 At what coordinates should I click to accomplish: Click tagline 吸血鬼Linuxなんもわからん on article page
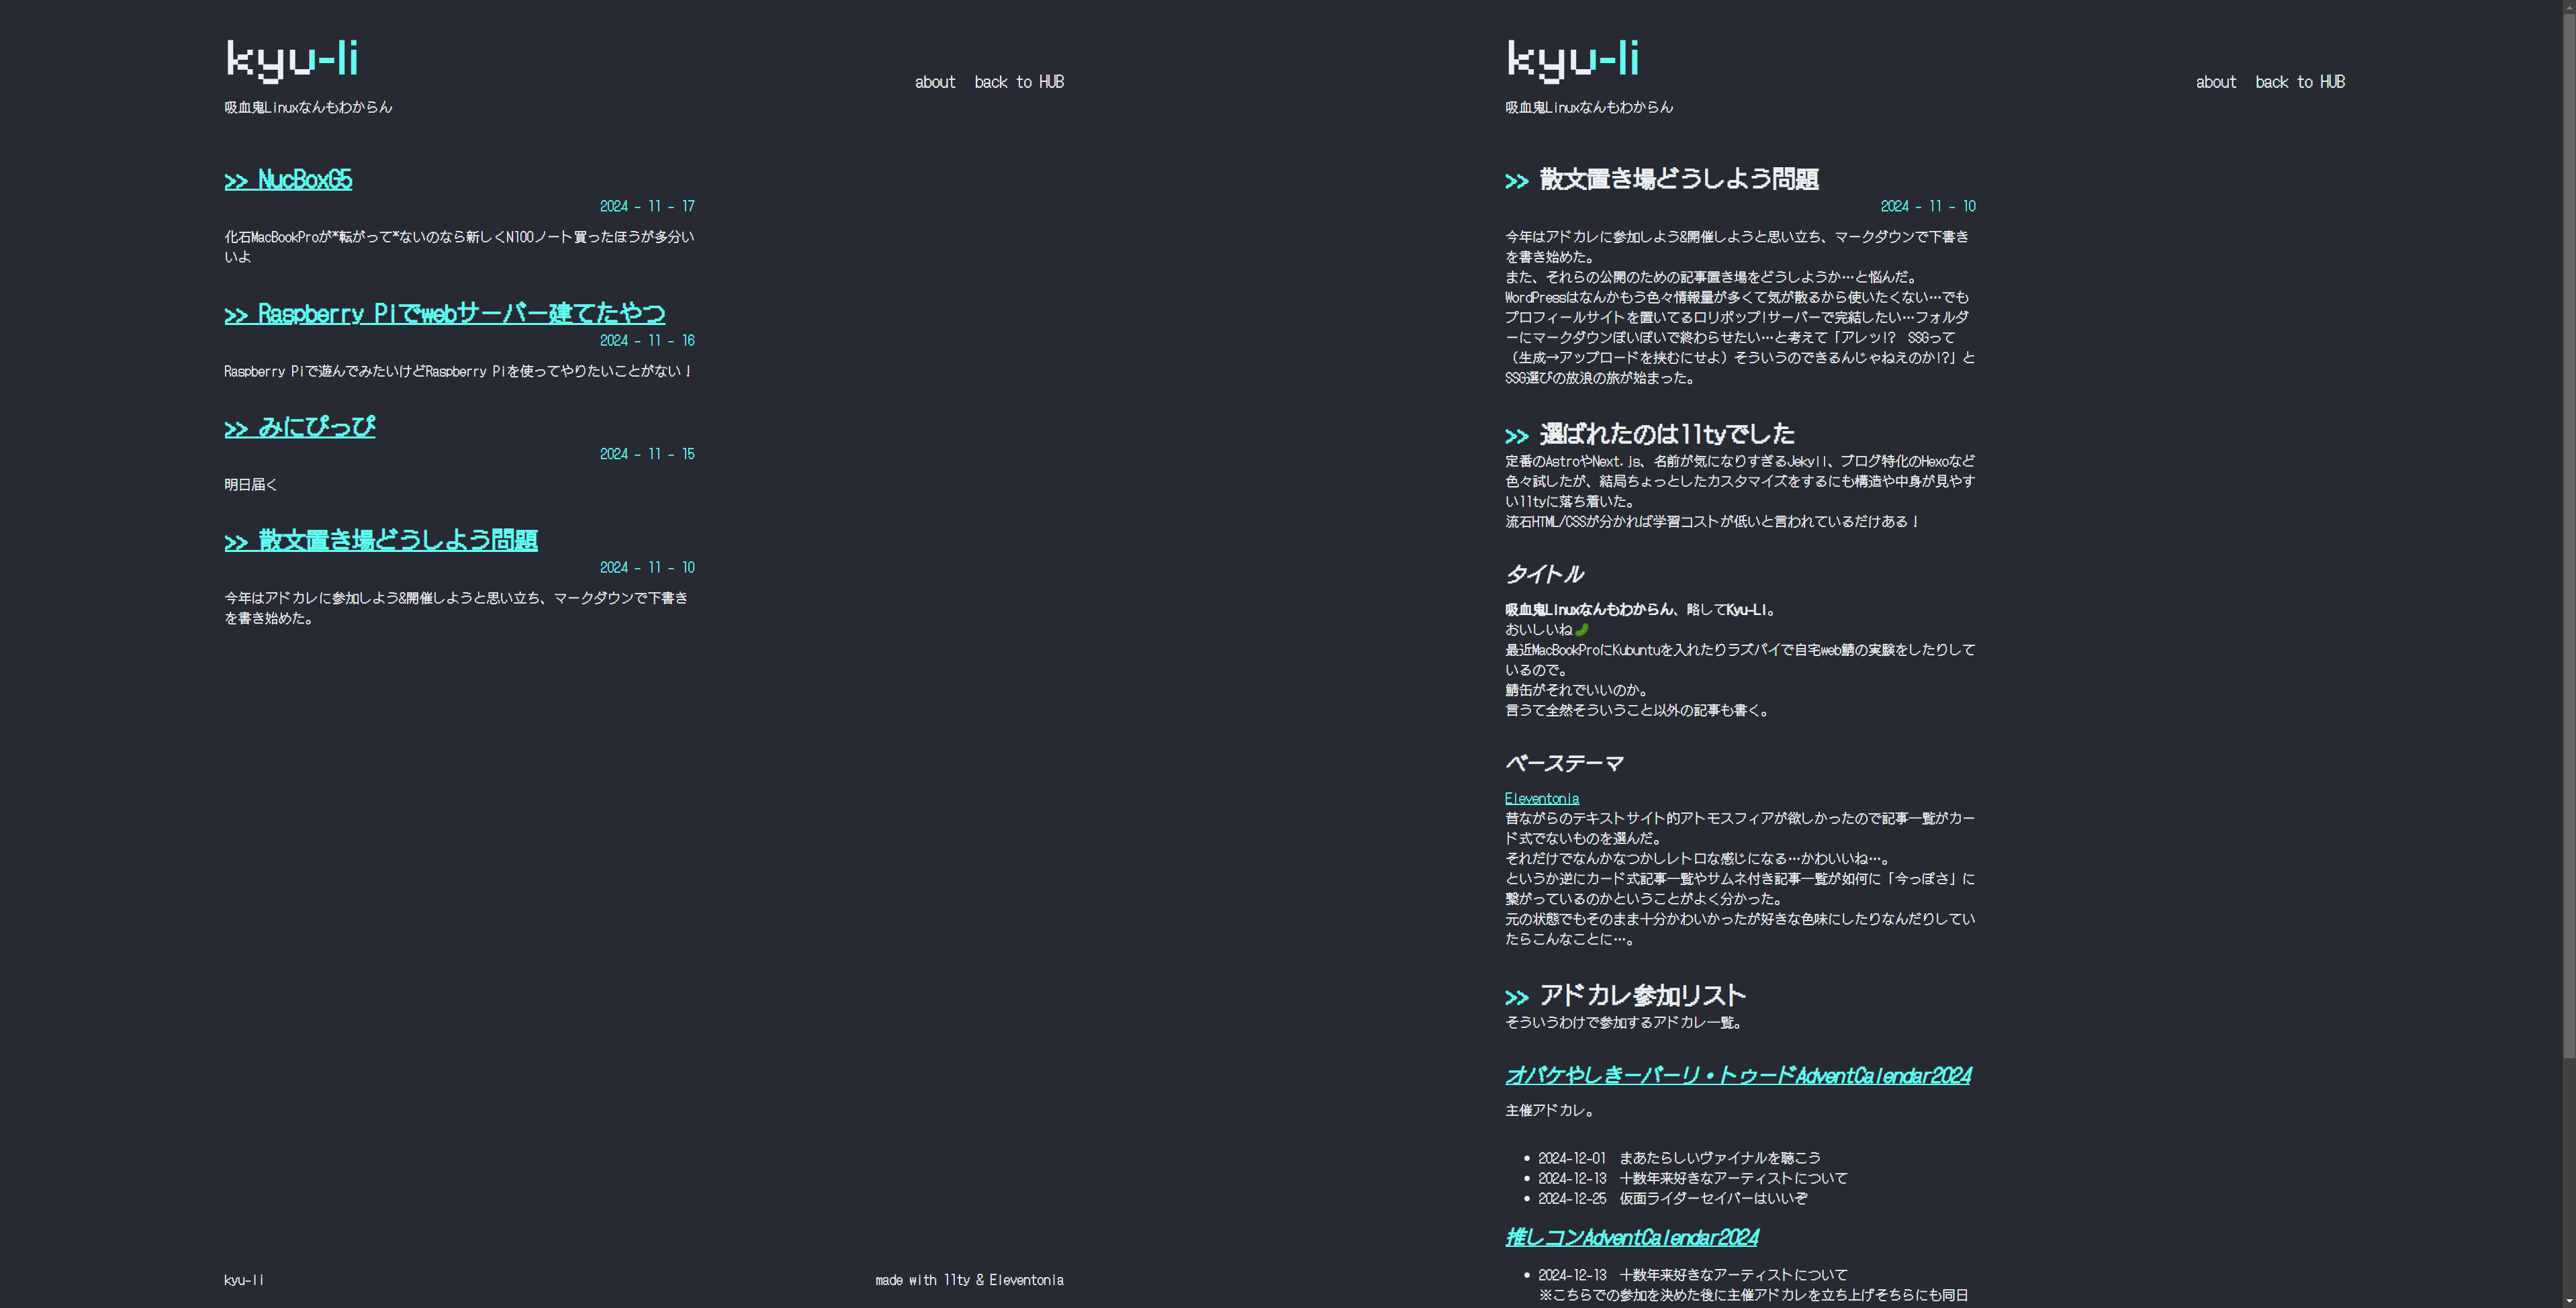coord(1589,107)
